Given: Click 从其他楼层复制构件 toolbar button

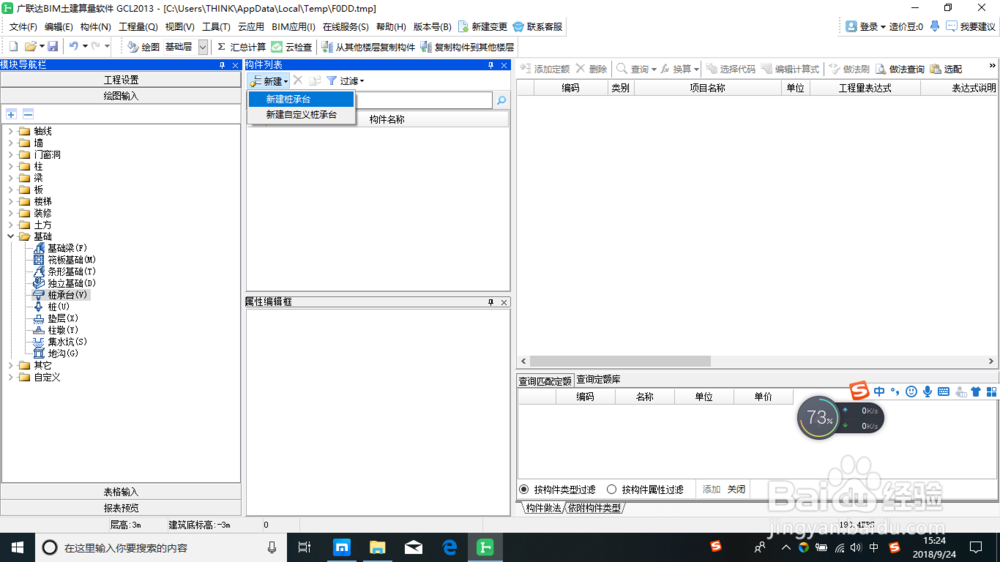Looking at the screenshot, I should [x=368, y=47].
